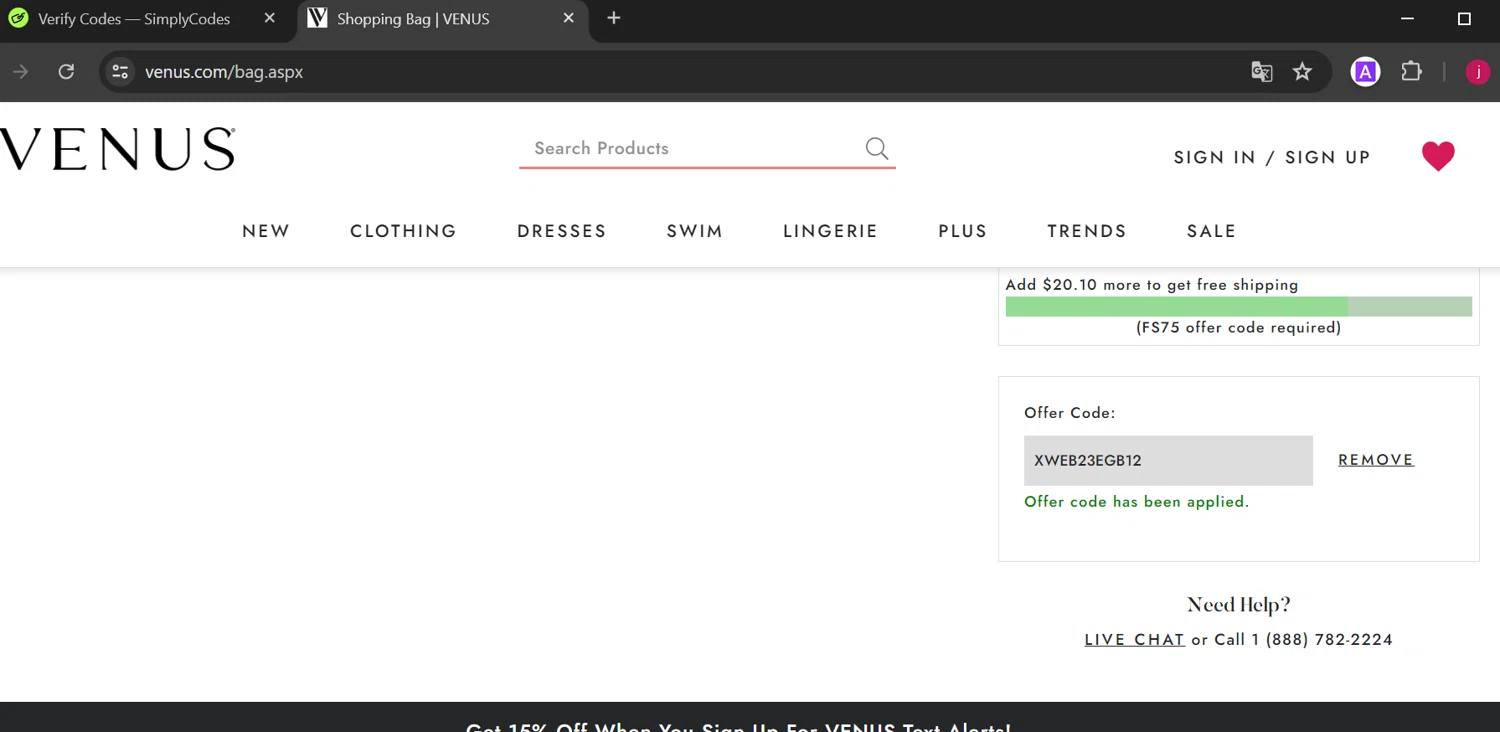The height and width of the screenshot is (732, 1500).
Task: Click the '(FS75 offer code required)' text
Action: click(x=1239, y=328)
